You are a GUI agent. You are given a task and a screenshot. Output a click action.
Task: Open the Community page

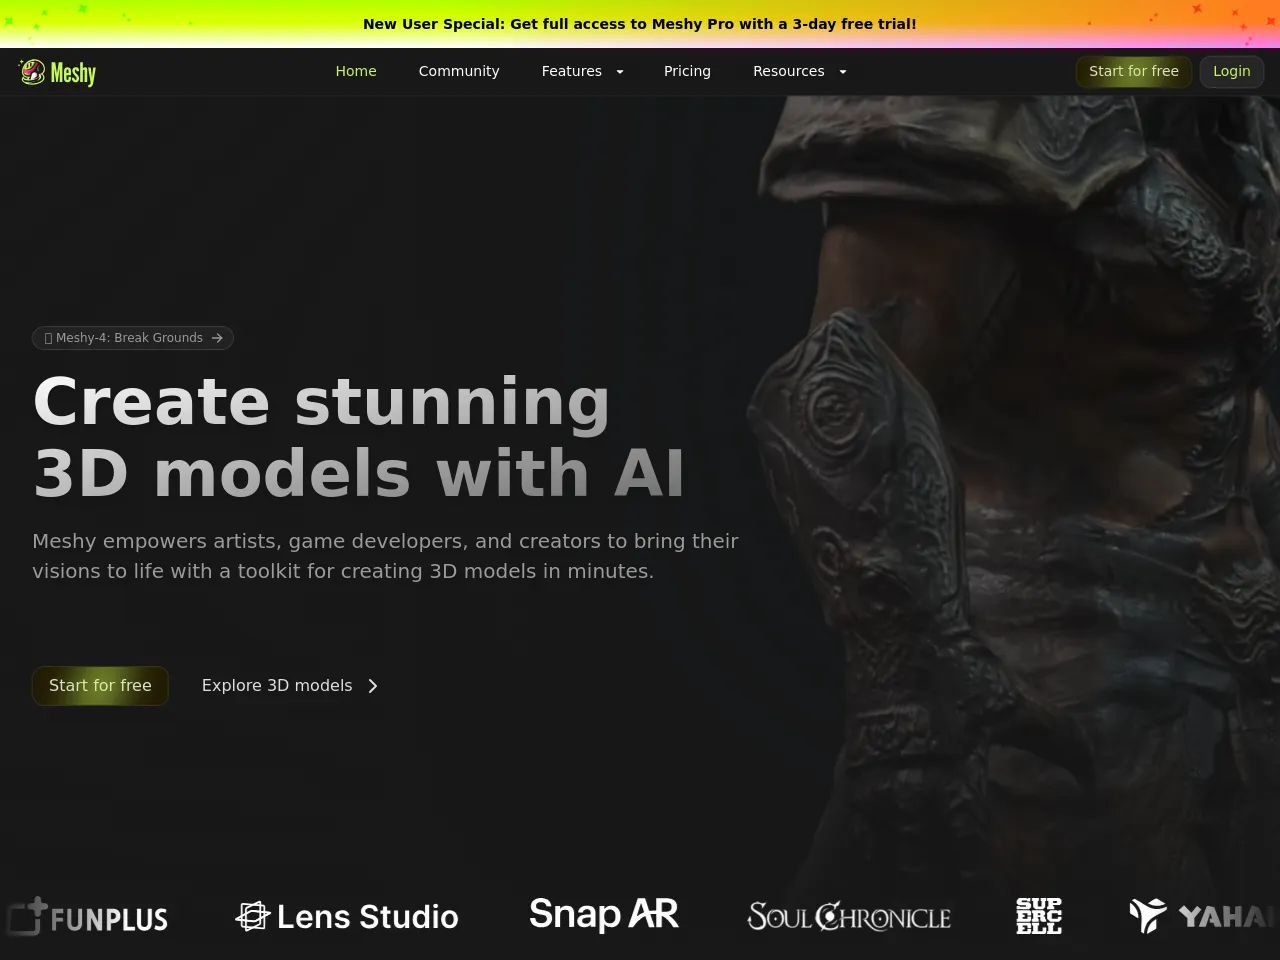tap(459, 71)
